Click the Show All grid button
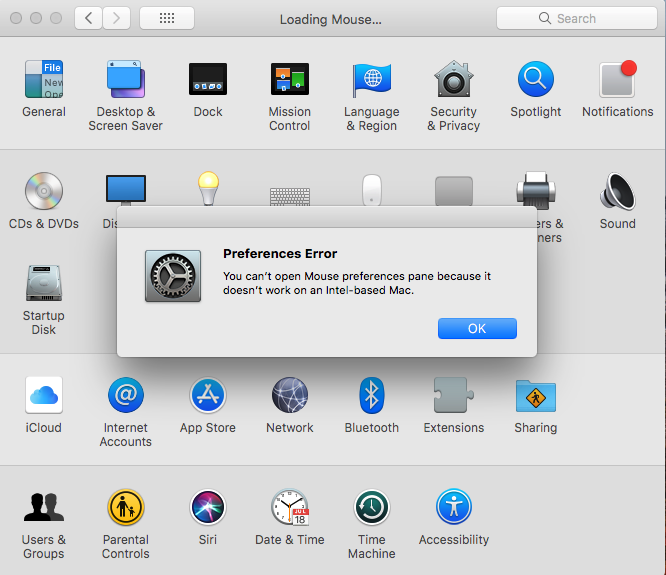The width and height of the screenshot is (666, 575). pyautogui.click(x=167, y=18)
